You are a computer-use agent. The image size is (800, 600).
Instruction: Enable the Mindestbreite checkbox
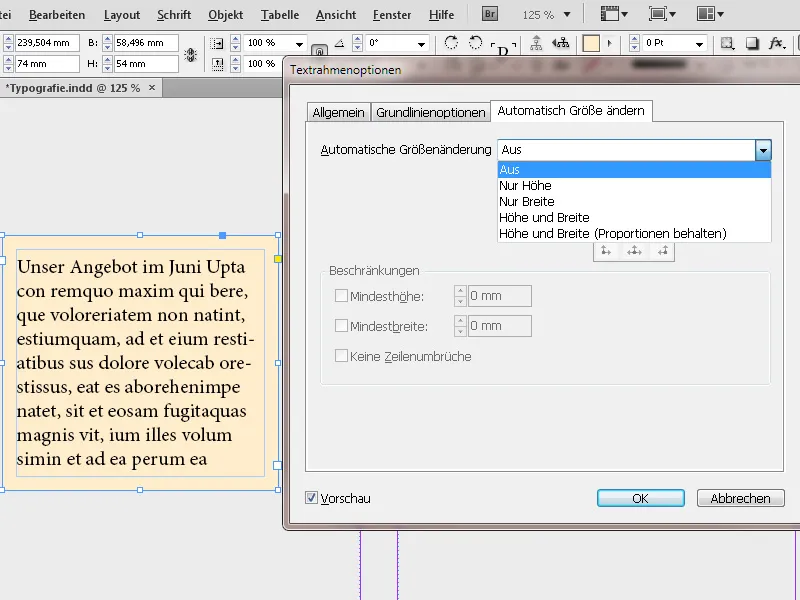[x=341, y=326]
